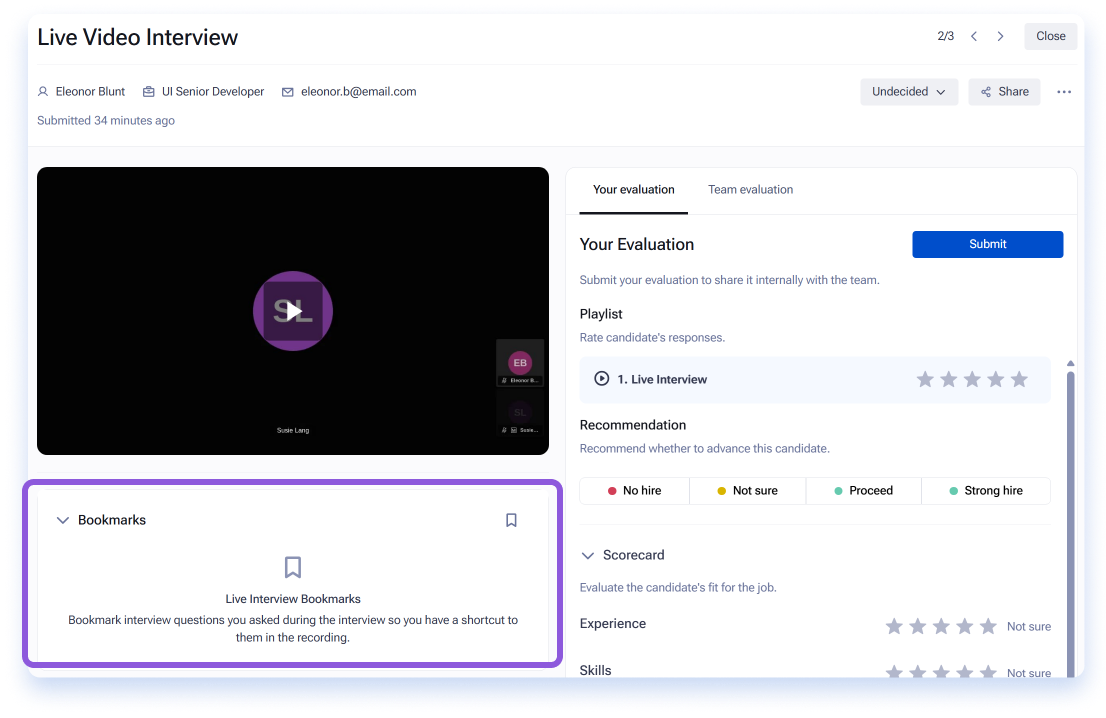The image size is (1106, 718).
Task: Click candidate name Eleonor Blunt
Action: [90, 92]
